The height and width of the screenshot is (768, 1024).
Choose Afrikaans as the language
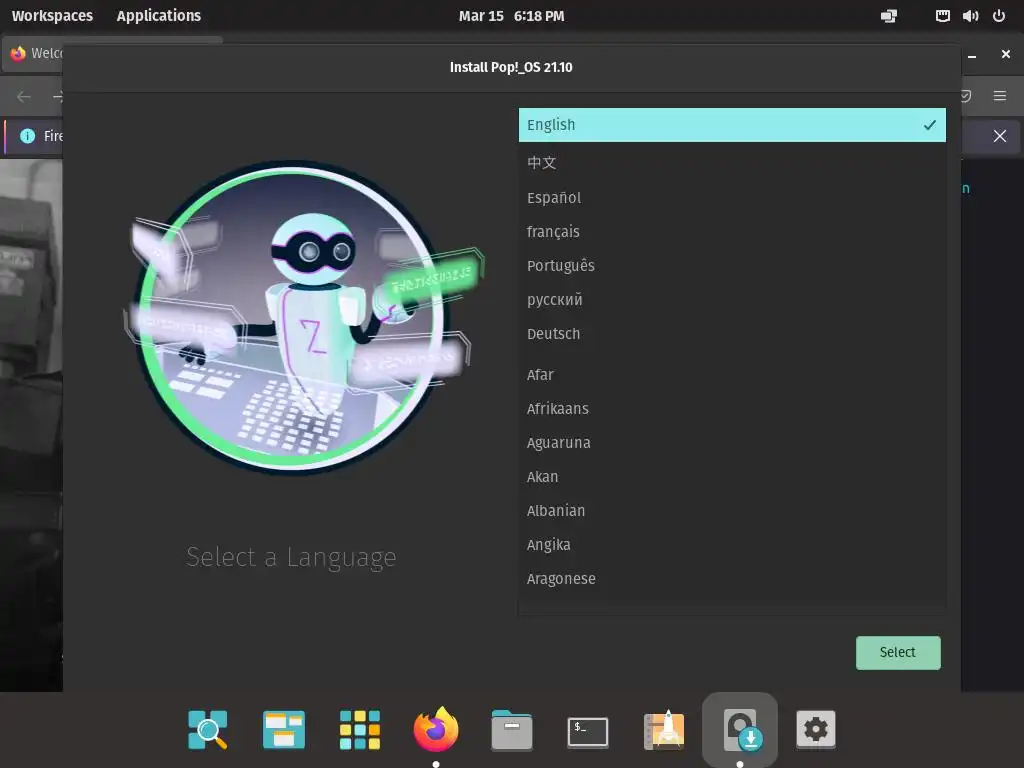point(732,409)
